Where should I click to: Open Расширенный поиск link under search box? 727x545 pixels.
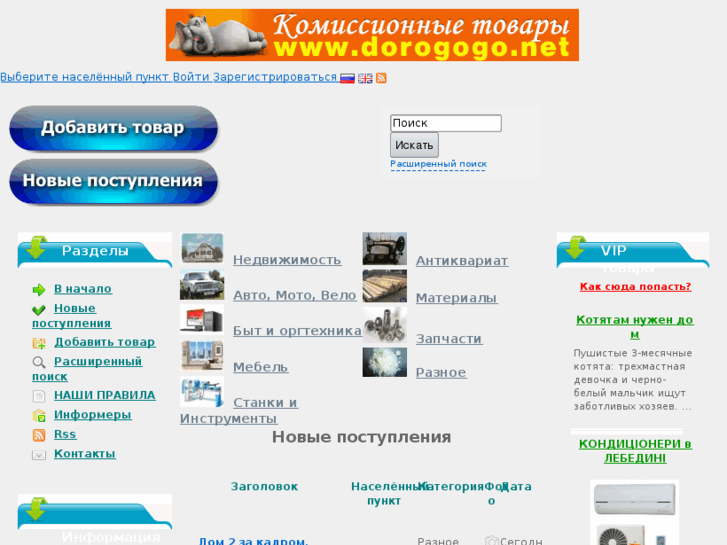pyautogui.click(x=438, y=164)
